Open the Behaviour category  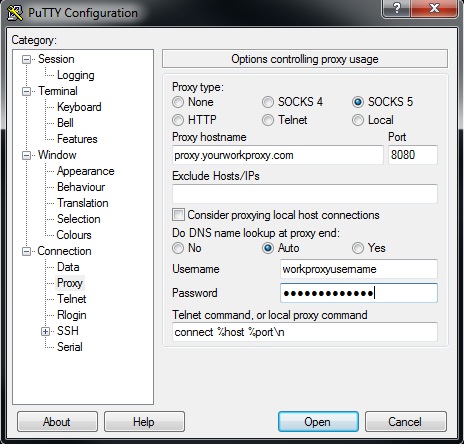pyautogui.click(x=81, y=187)
